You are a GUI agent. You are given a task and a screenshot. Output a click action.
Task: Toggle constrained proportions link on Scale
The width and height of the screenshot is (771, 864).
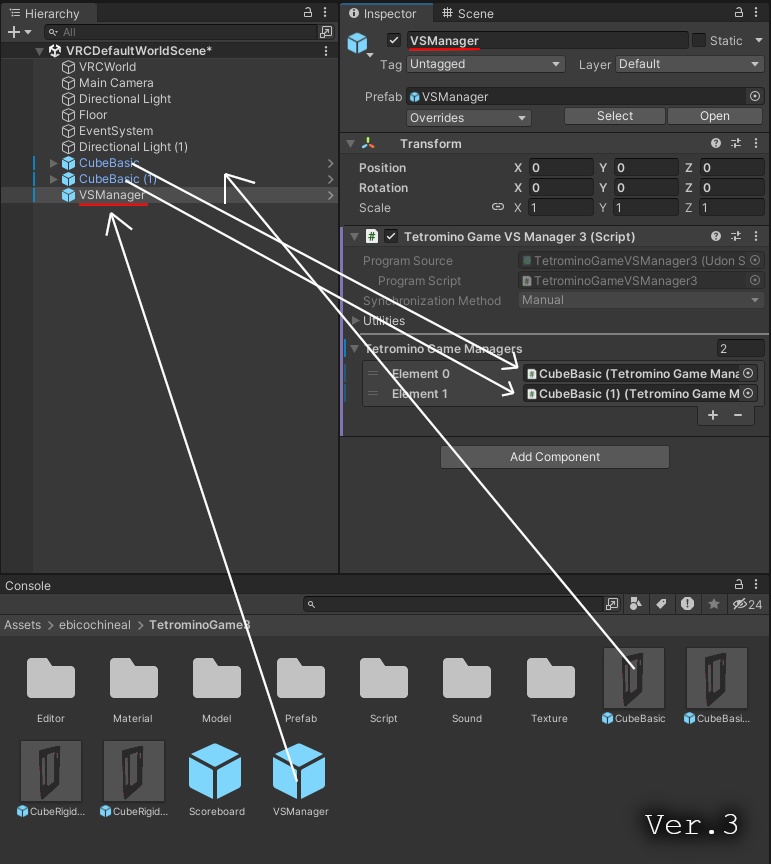point(498,207)
